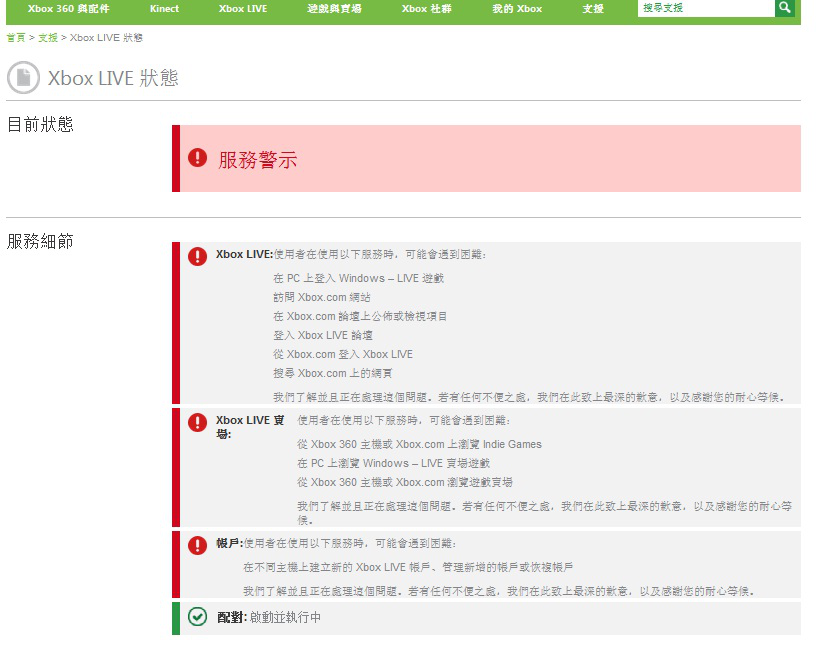Click the line mentioning Indie Games
The image size is (822, 665).
pos(419,444)
